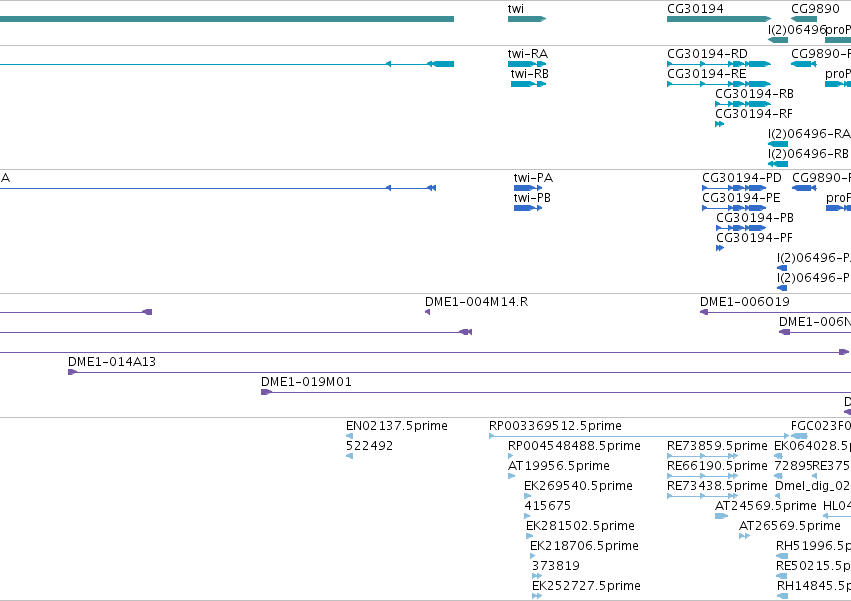
Task: Select the CG9890 gene glyph
Action: tap(804, 19)
